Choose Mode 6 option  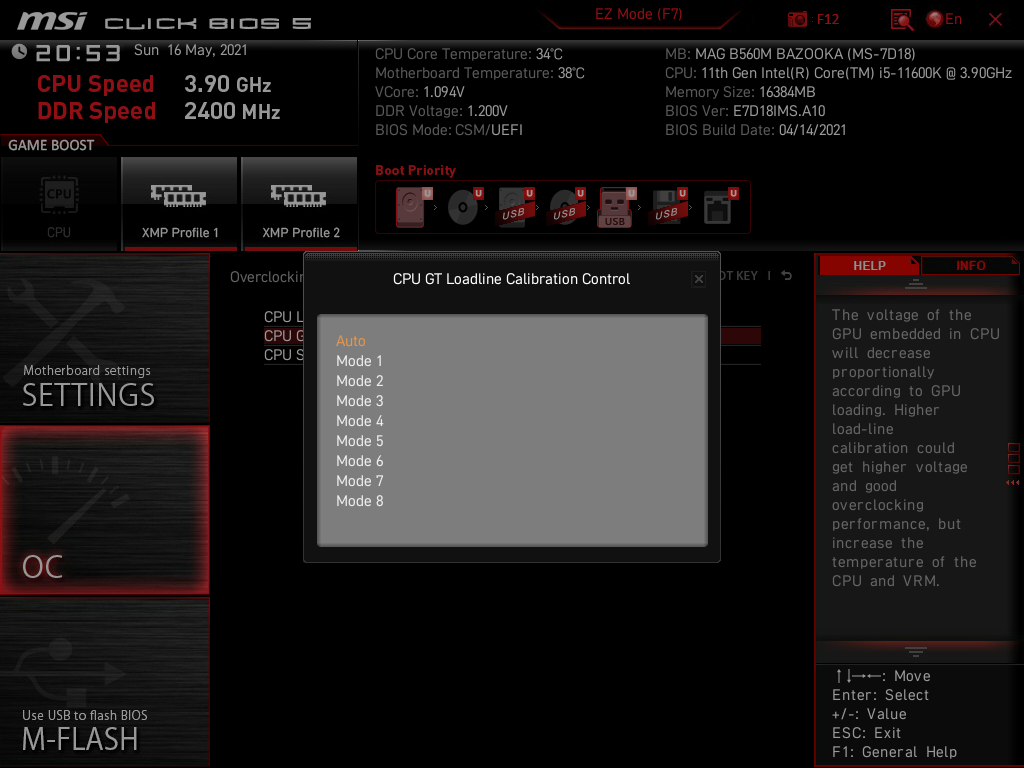tap(359, 461)
